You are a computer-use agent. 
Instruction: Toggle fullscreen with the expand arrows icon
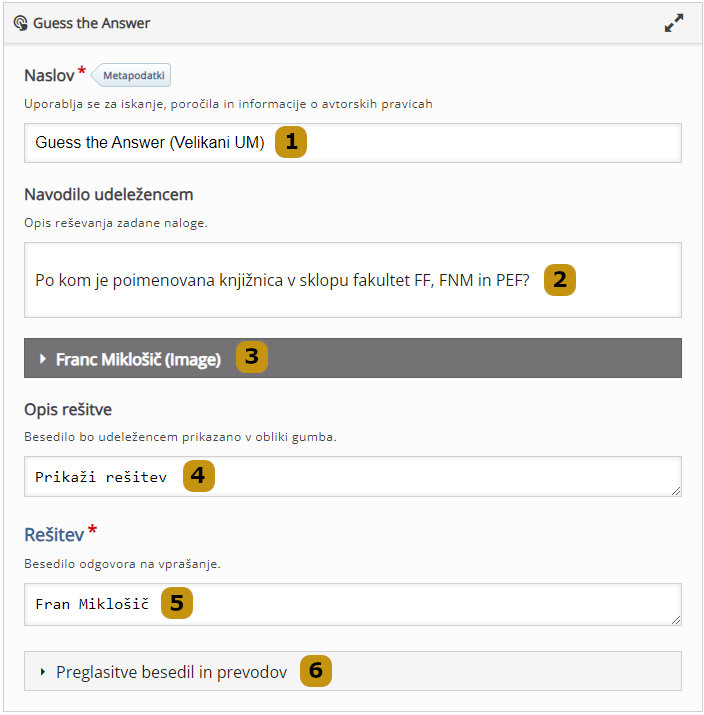674,23
